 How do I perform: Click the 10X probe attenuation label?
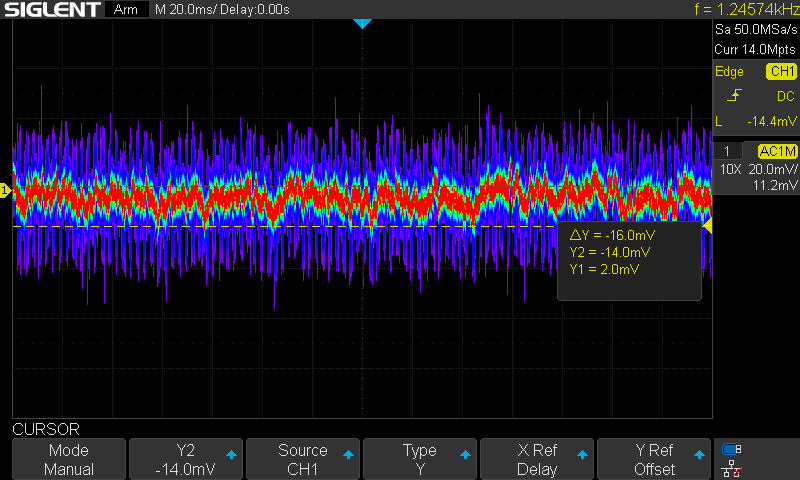point(730,169)
